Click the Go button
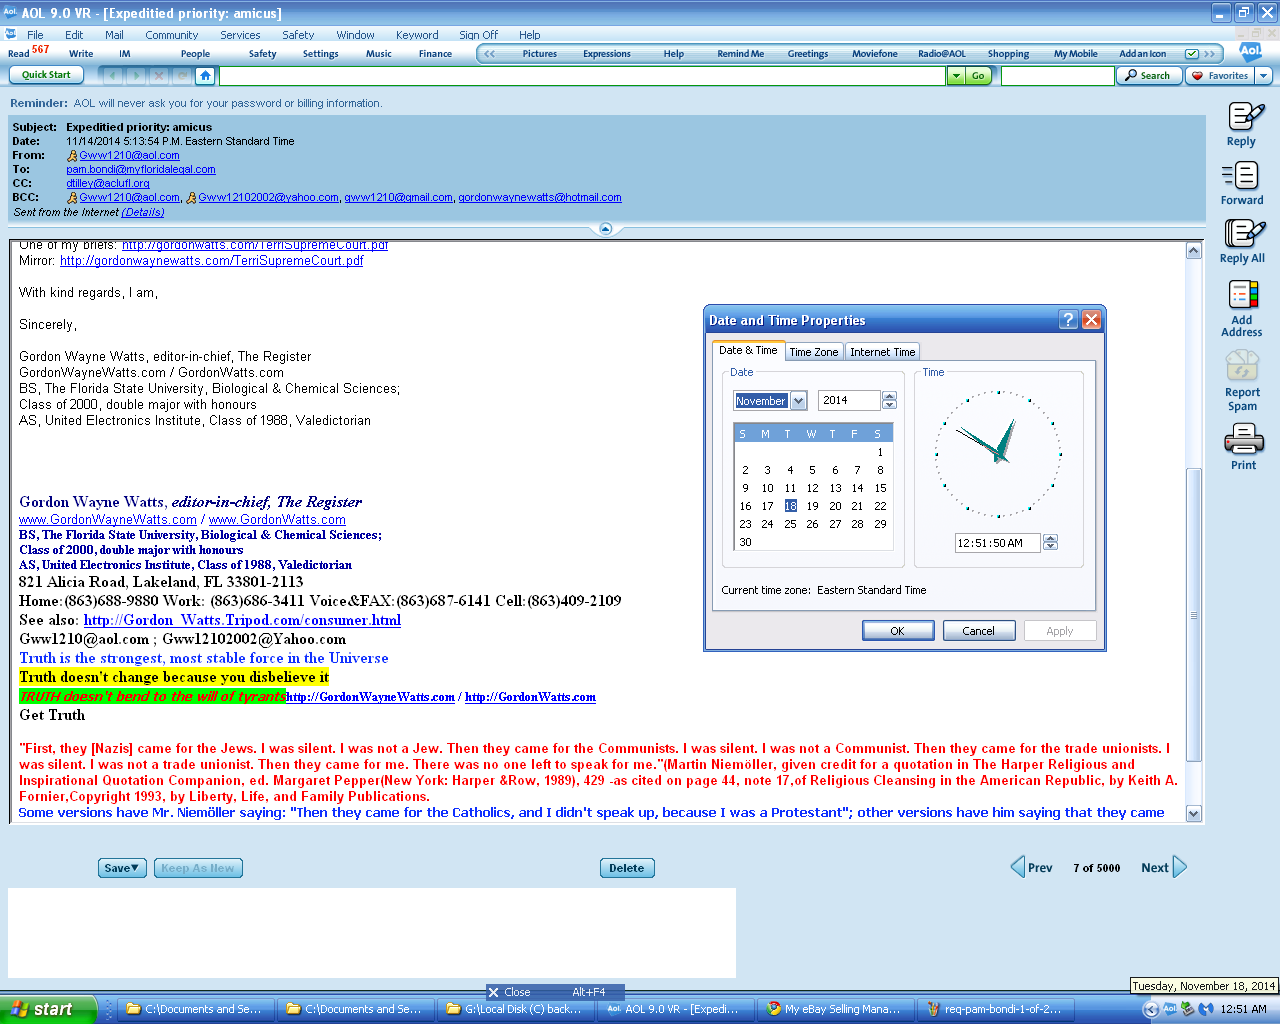This screenshot has width=1280, height=1024. (x=979, y=75)
